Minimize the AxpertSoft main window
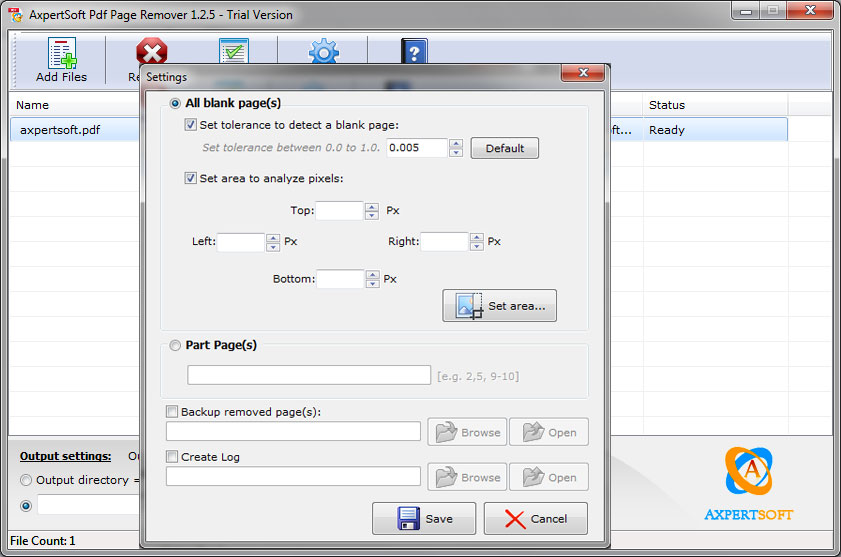This screenshot has width=841, height=557. [x=746, y=11]
